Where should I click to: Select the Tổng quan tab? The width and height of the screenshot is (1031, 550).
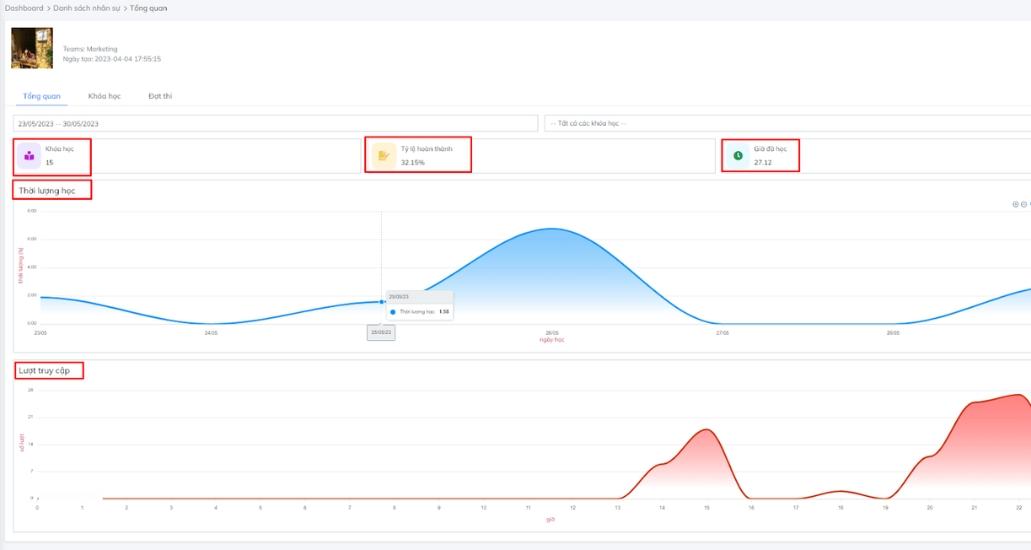coord(41,96)
